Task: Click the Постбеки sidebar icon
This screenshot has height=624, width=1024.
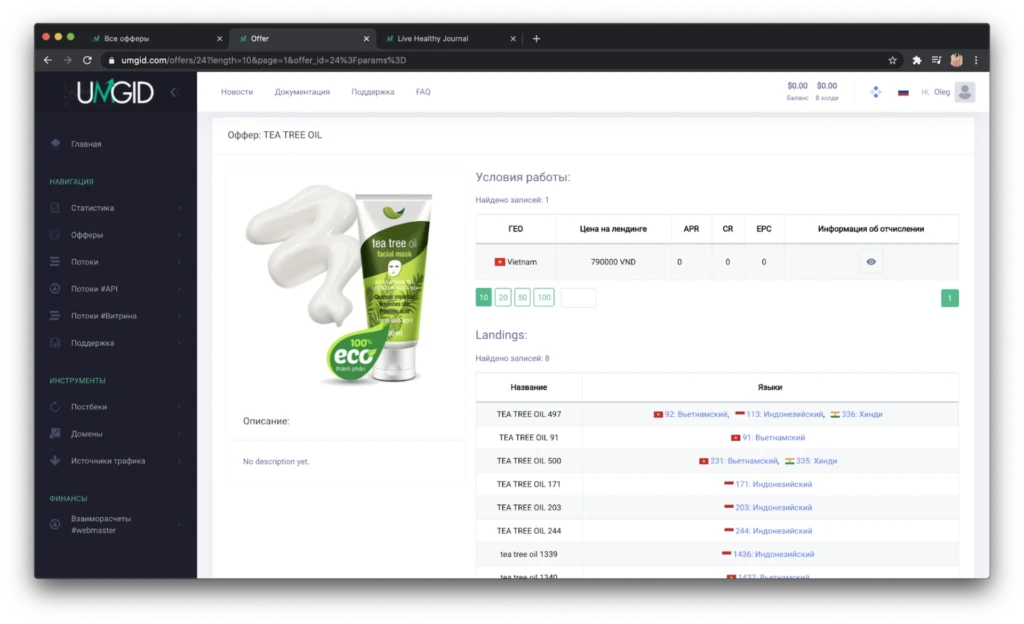Action: tap(55, 407)
